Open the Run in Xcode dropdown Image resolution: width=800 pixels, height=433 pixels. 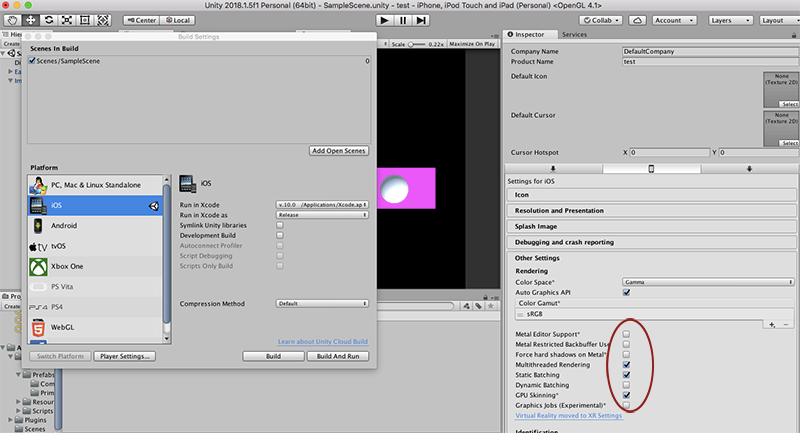(x=322, y=205)
